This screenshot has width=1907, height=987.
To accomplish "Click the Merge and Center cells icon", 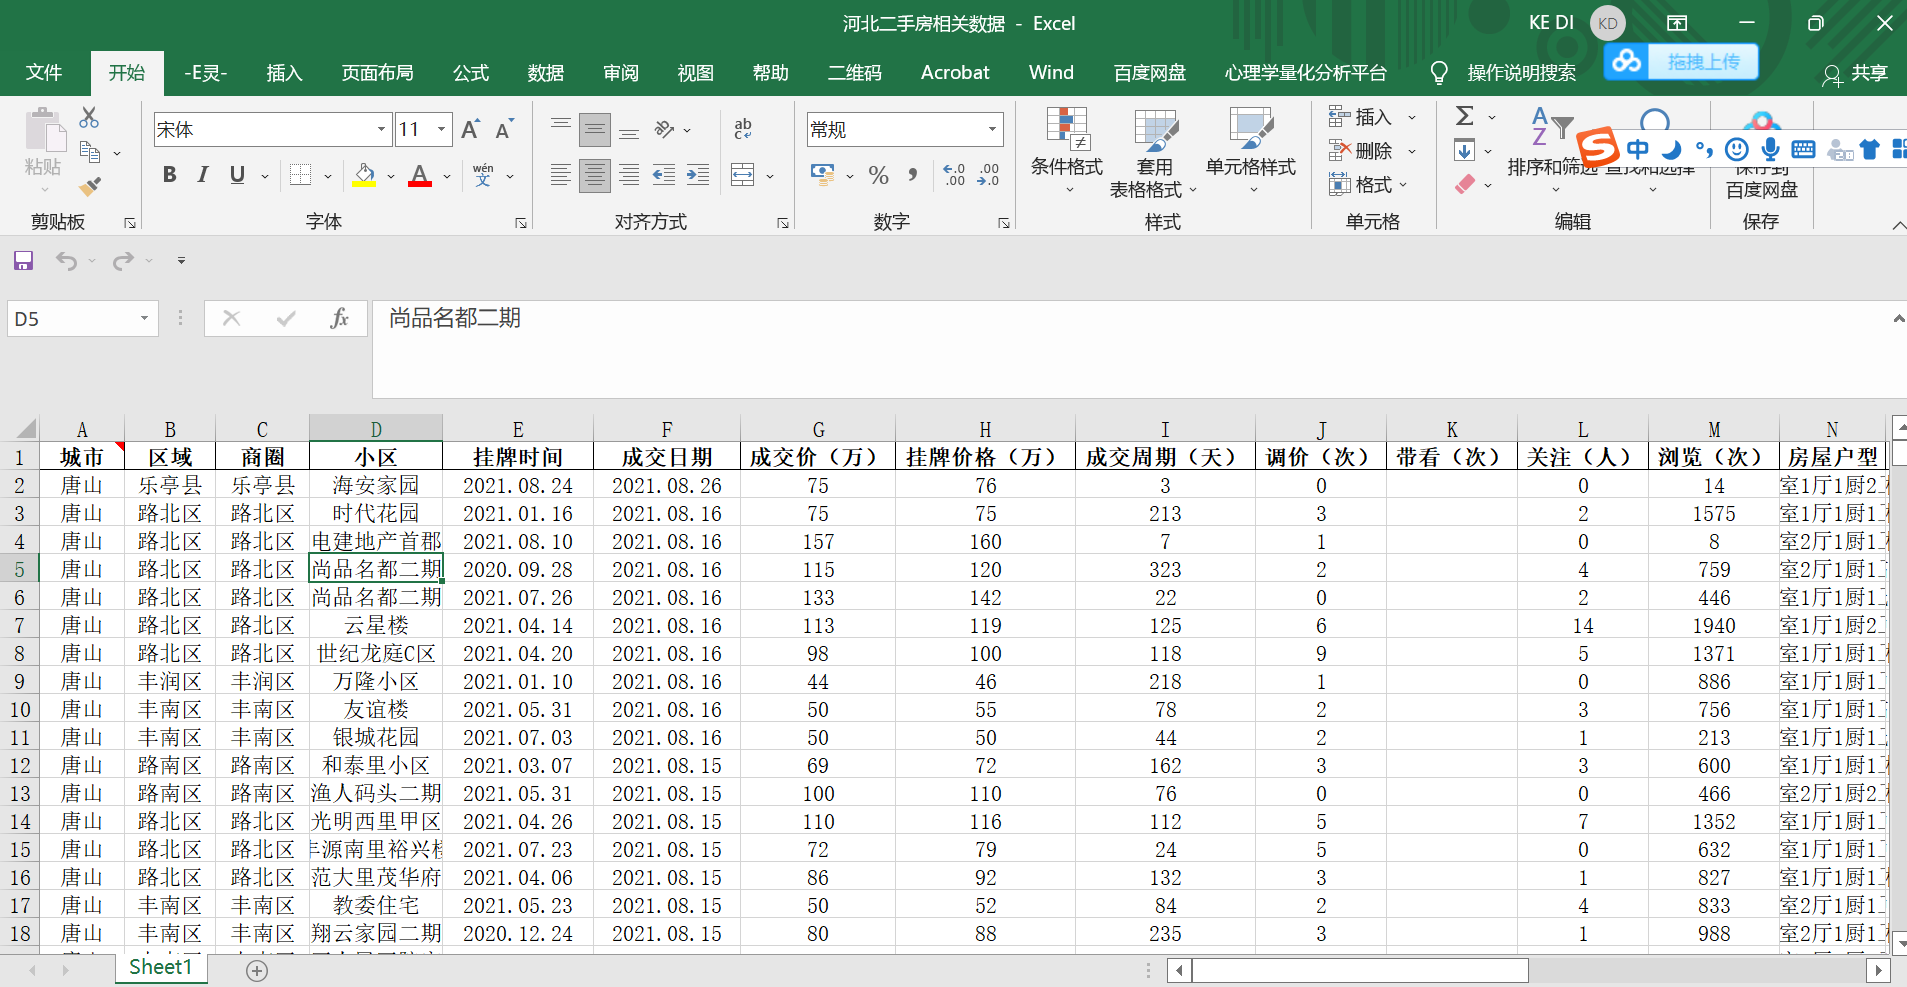I will point(743,176).
